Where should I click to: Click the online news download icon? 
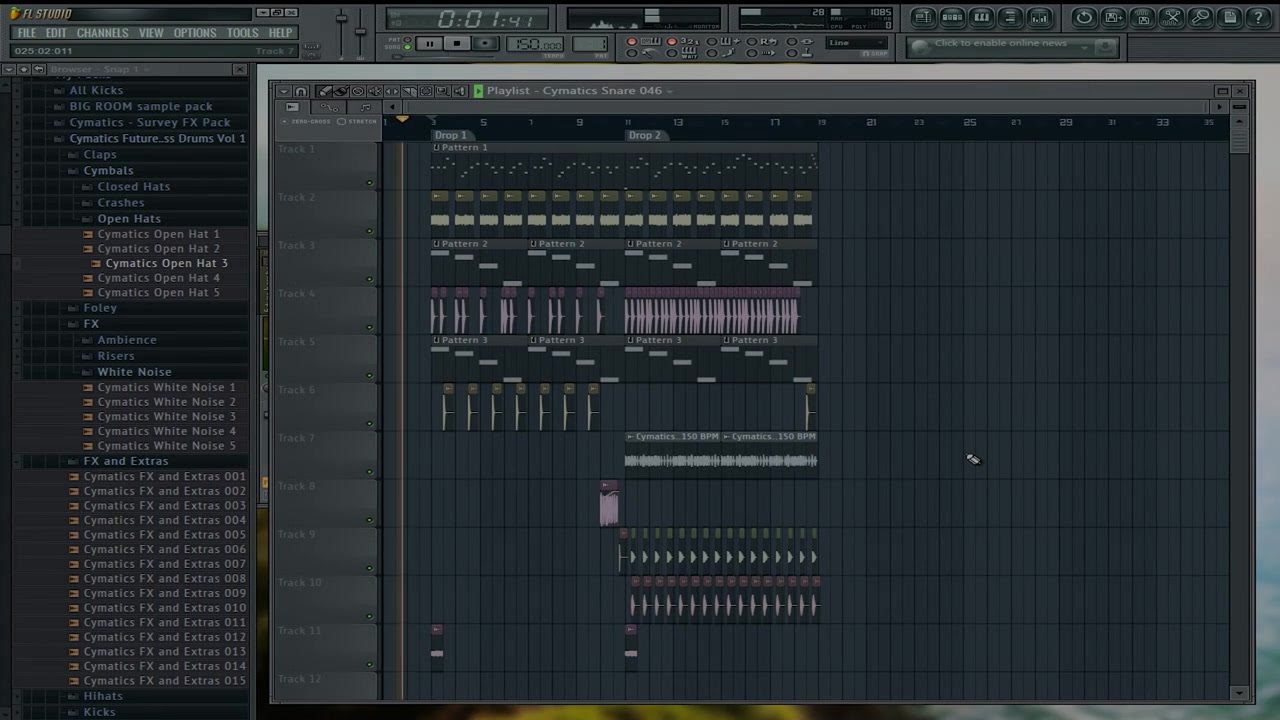pyautogui.click(x=1105, y=47)
